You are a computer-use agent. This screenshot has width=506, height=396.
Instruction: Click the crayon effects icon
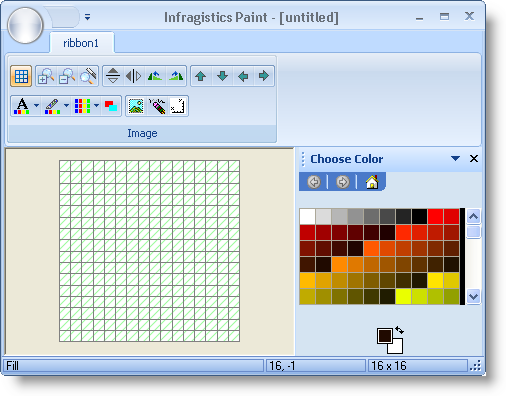157,106
